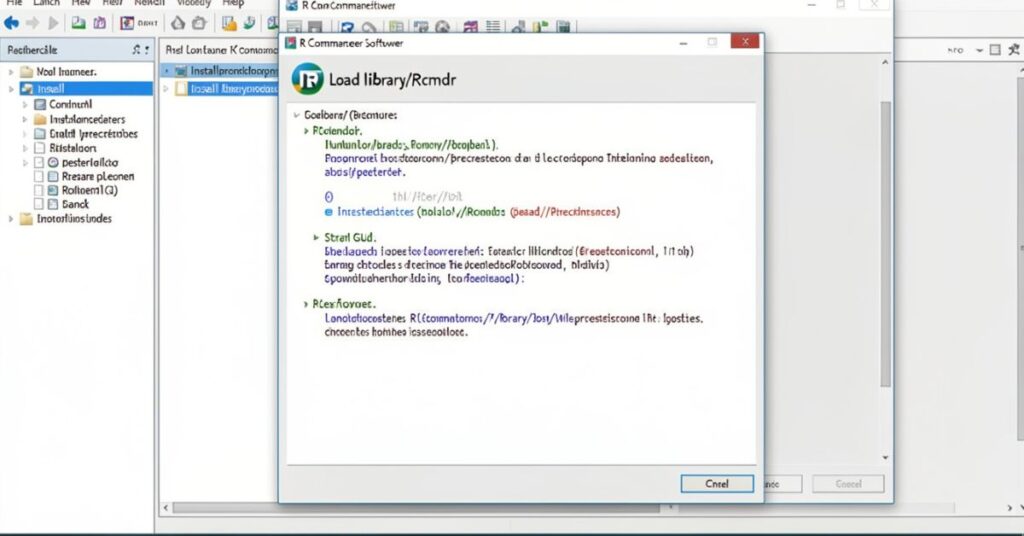Click the scroll-down arrow below the vertical scrollbar
1024x536 pixels.
click(x=886, y=458)
